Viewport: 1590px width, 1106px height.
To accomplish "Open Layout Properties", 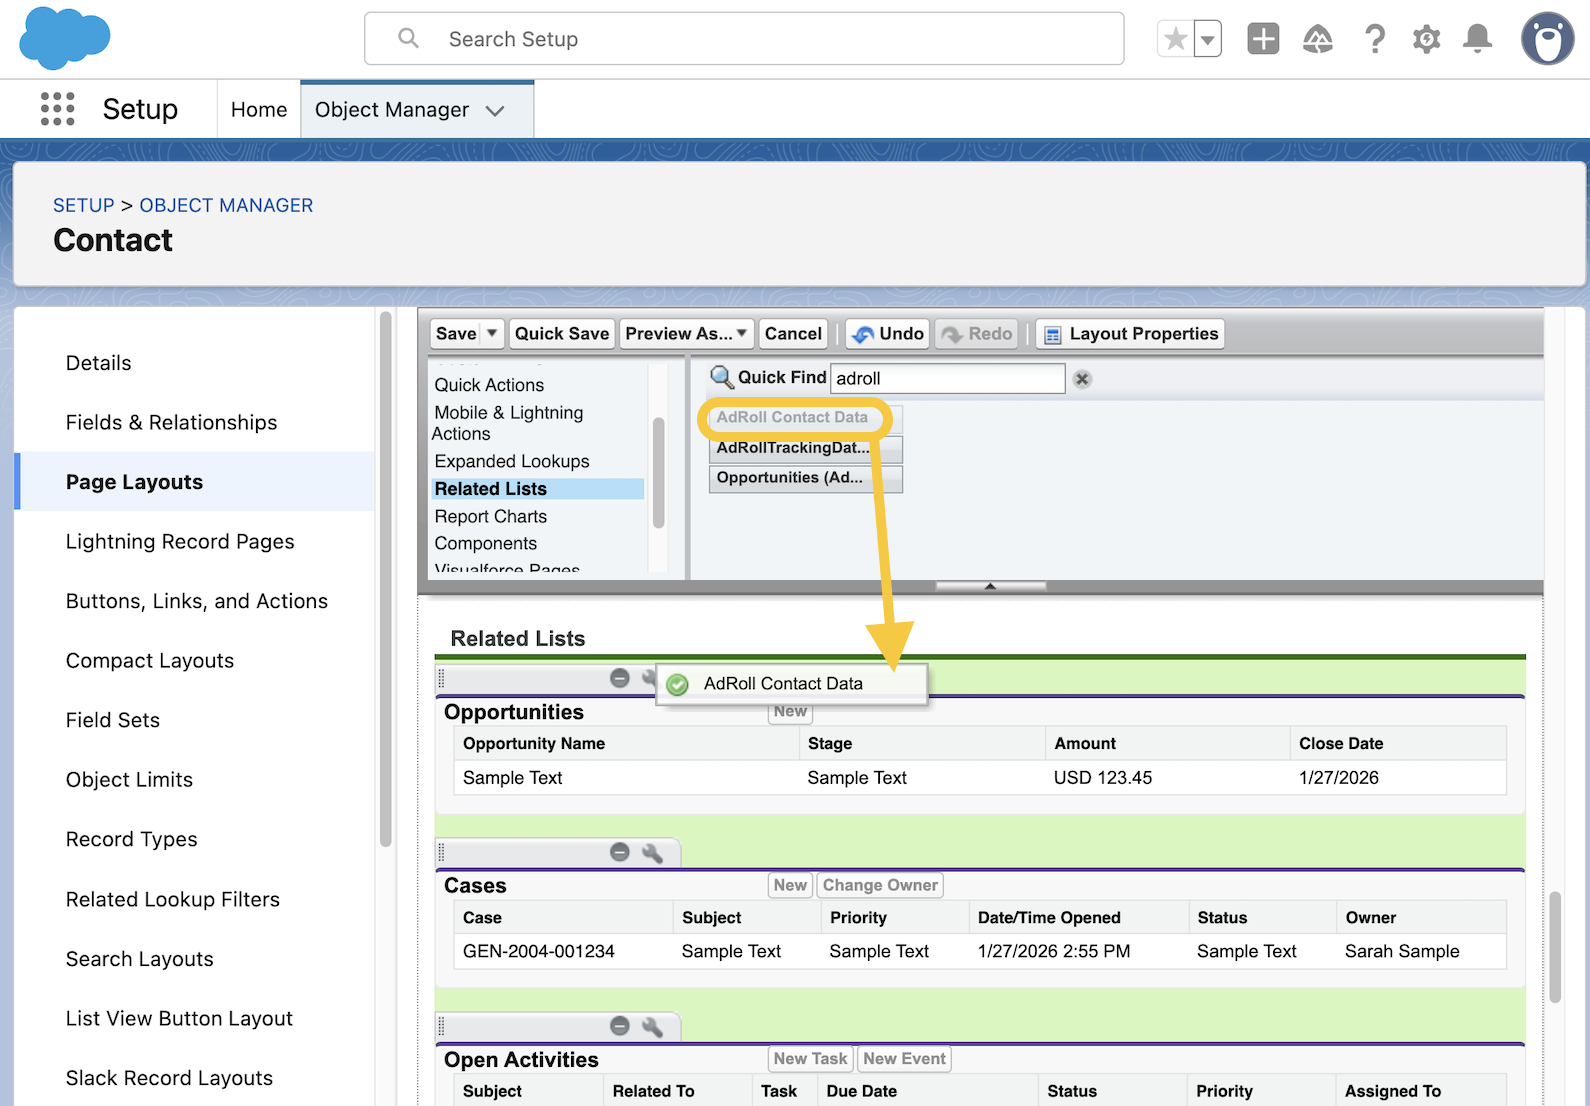I will [x=1131, y=333].
